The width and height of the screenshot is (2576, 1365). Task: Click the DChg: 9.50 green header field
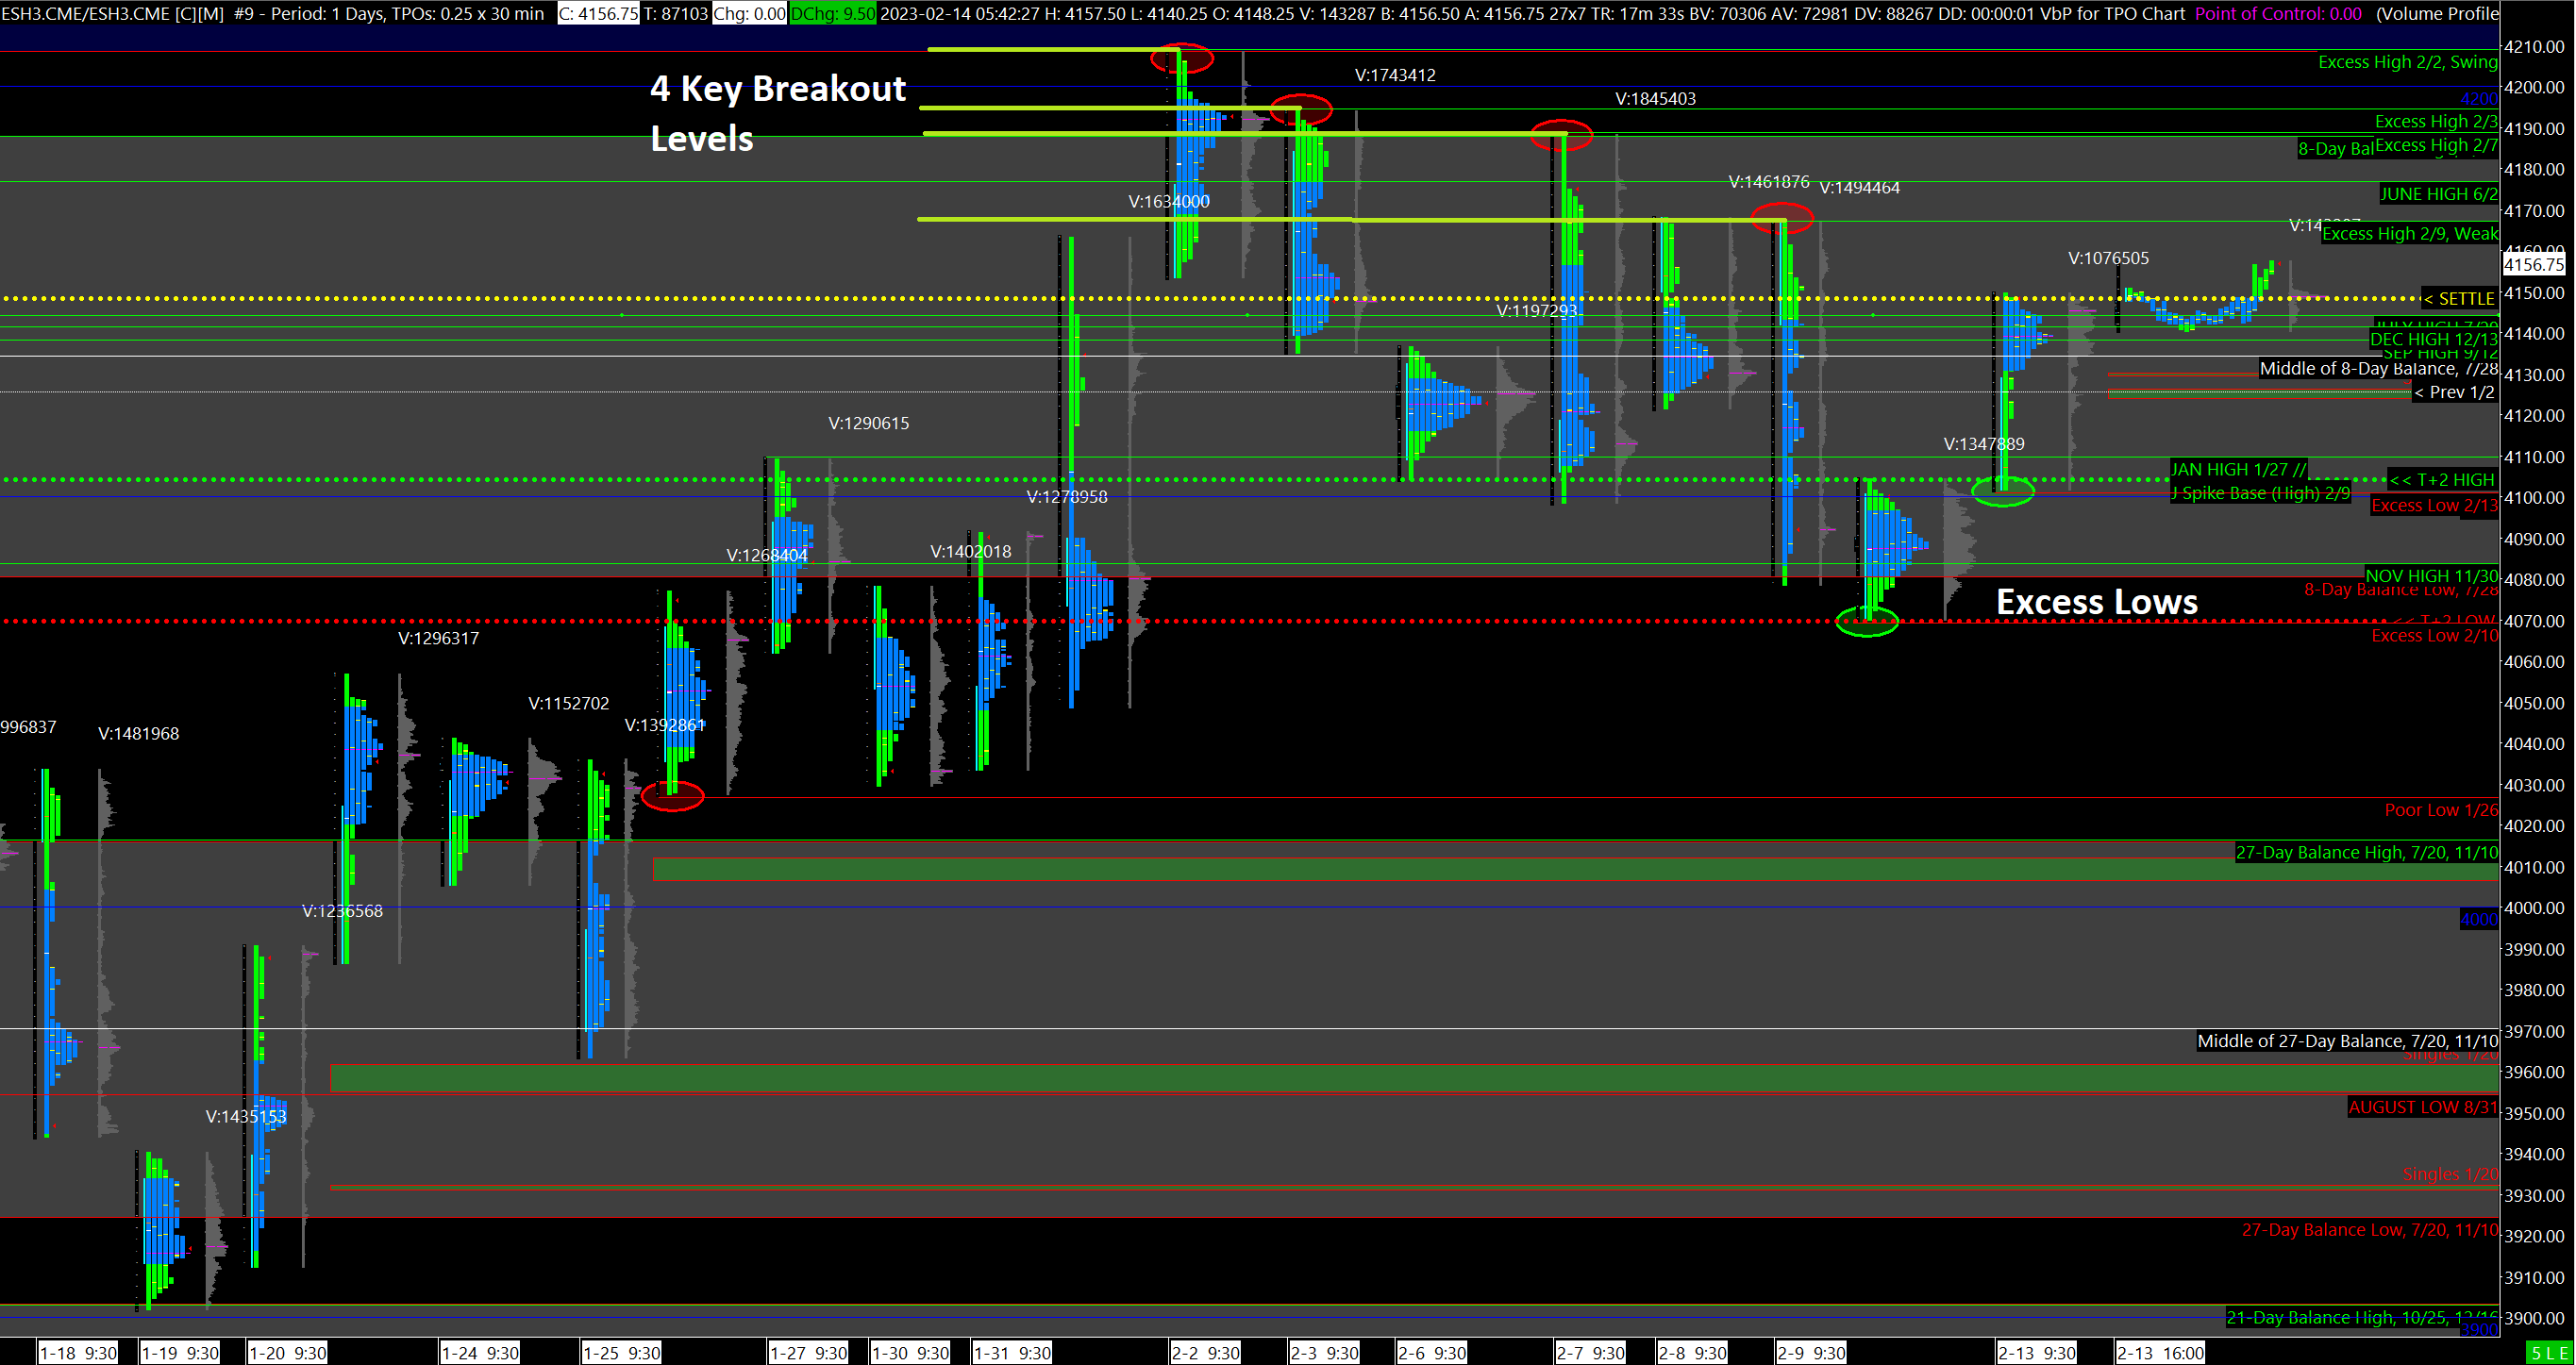point(832,14)
